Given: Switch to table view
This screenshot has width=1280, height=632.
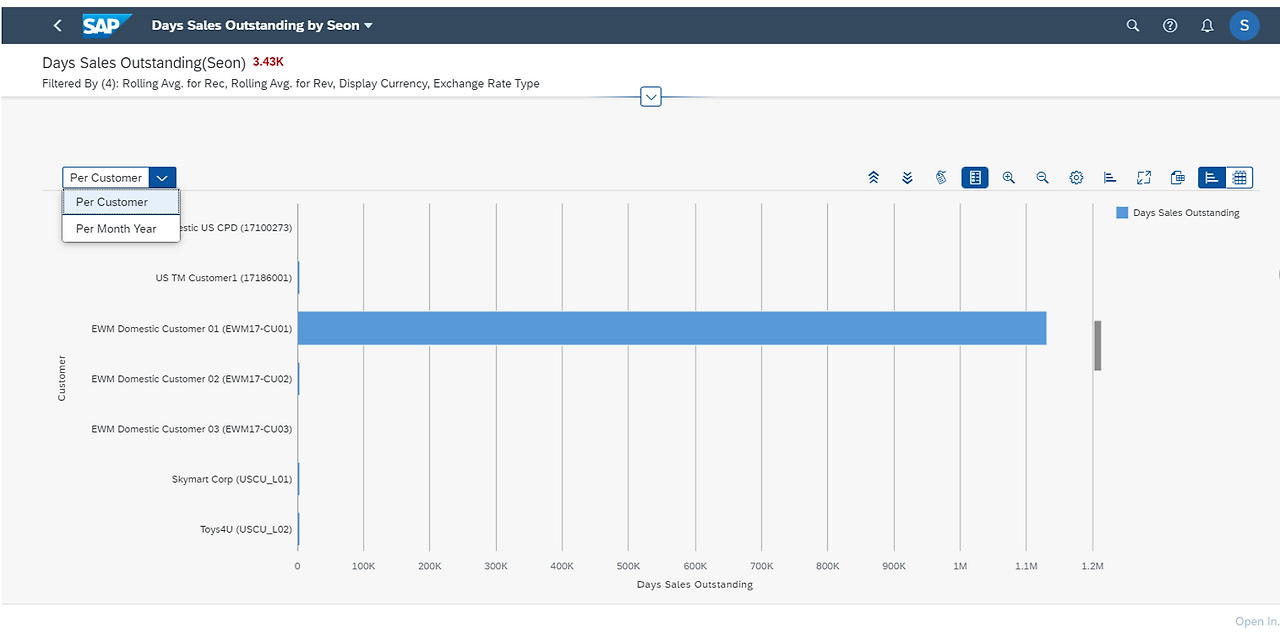Looking at the screenshot, I should click(x=1240, y=178).
